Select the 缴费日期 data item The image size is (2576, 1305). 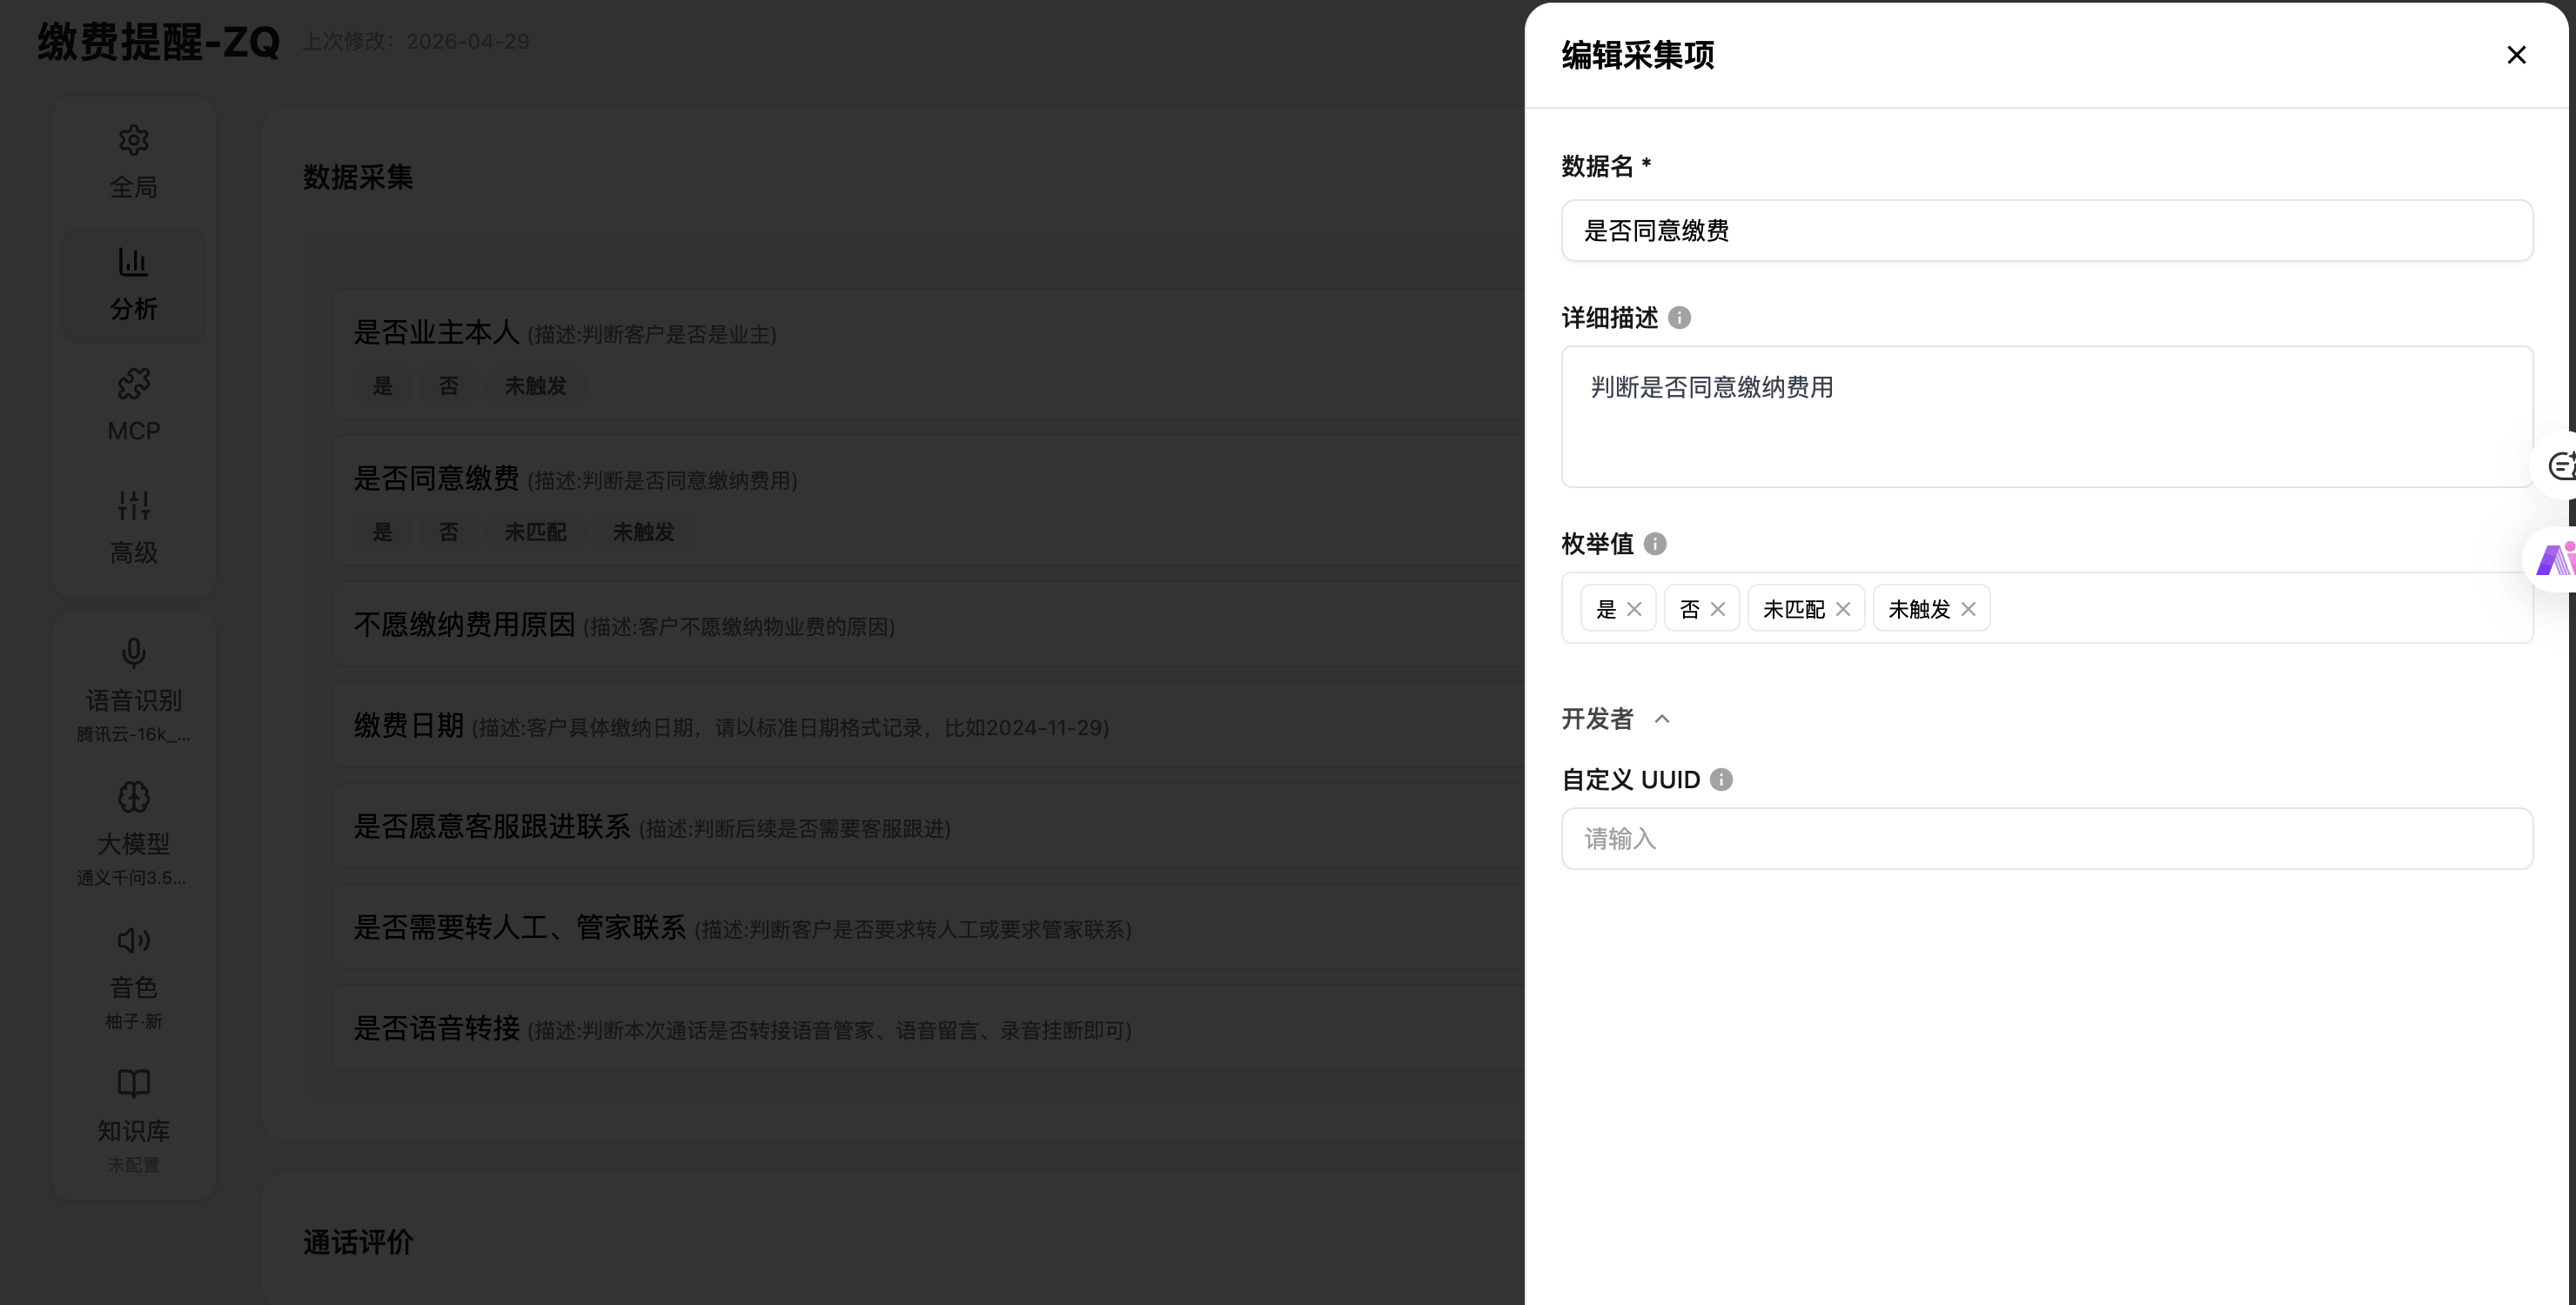click(928, 725)
